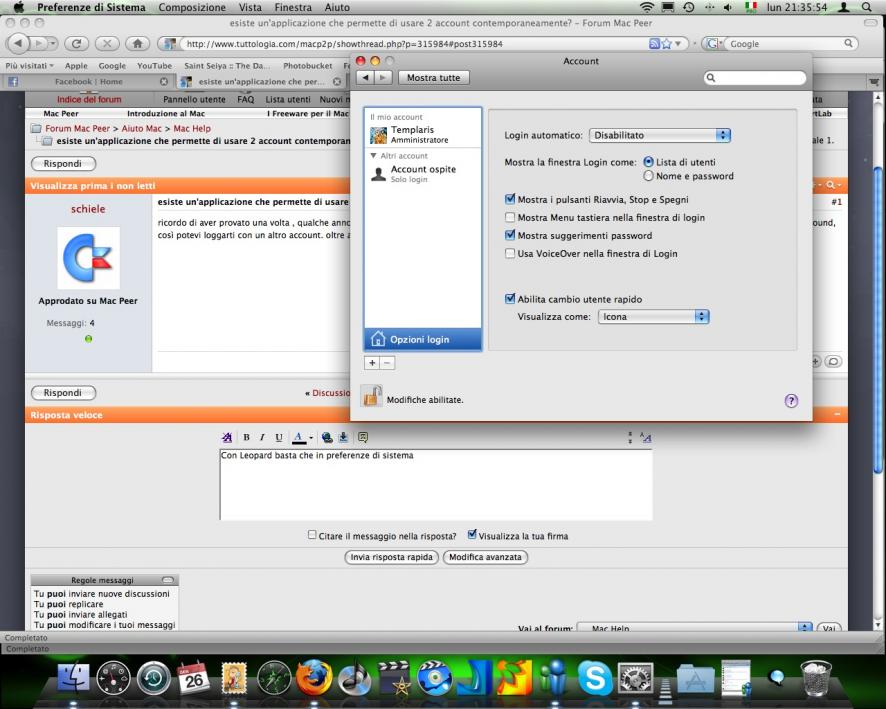Viewport: 886px width, 709px height.
Task: Open Composizione menu
Action: point(192,7)
